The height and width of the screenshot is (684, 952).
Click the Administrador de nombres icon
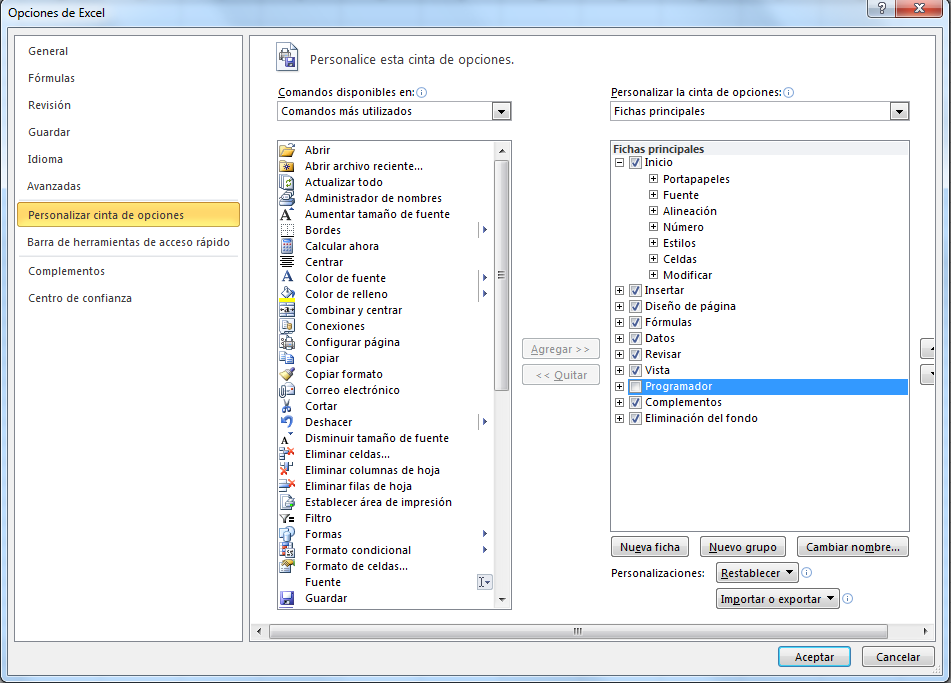click(x=287, y=198)
